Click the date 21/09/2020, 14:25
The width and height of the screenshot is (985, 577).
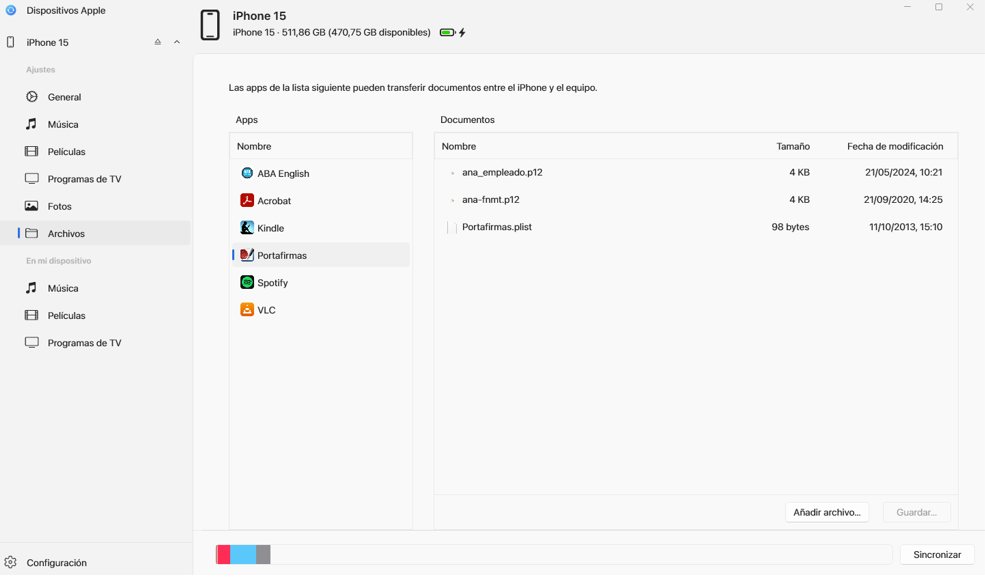click(x=903, y=200)
